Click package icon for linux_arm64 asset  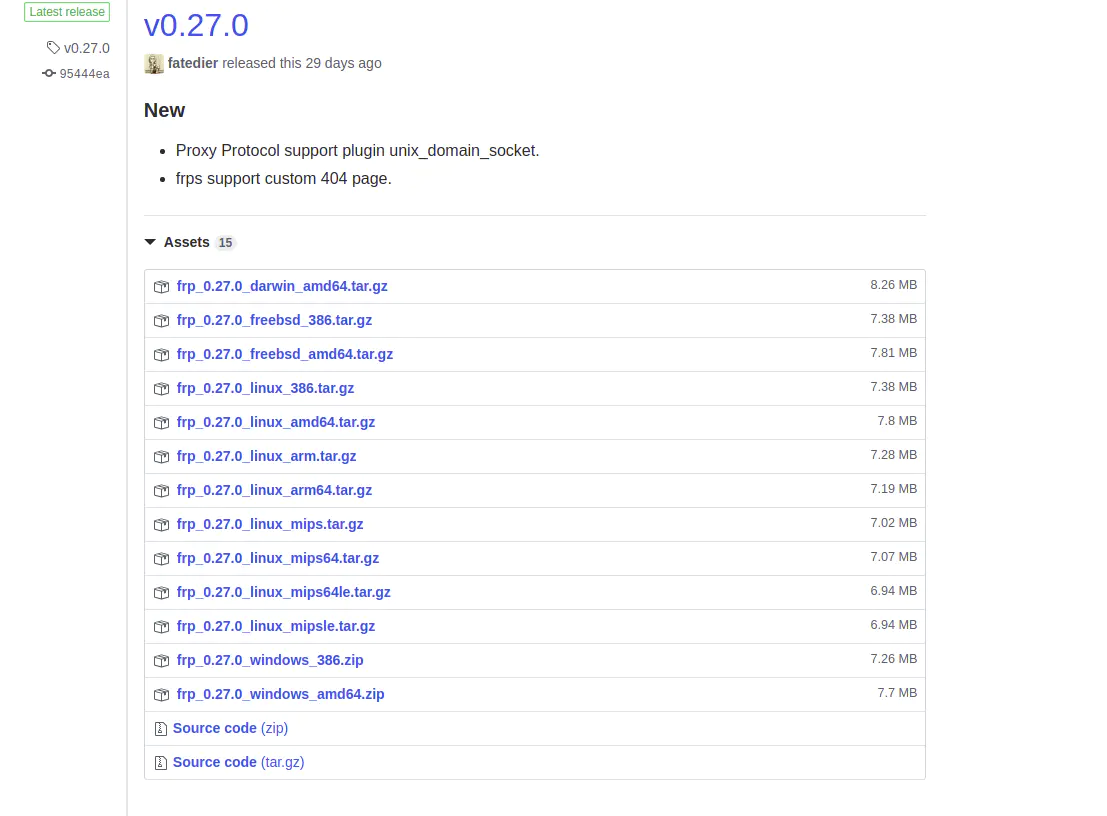(x=162, y=491)
